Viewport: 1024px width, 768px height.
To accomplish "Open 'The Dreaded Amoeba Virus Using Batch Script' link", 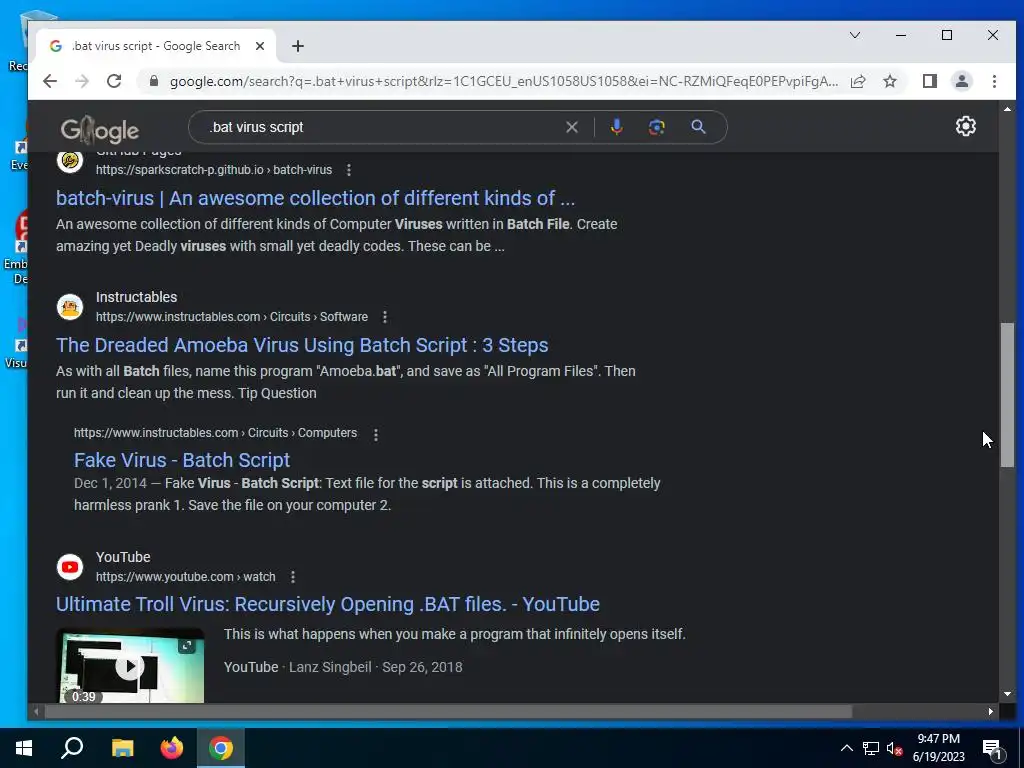I will pyautogui.click(x=302, y=345).
